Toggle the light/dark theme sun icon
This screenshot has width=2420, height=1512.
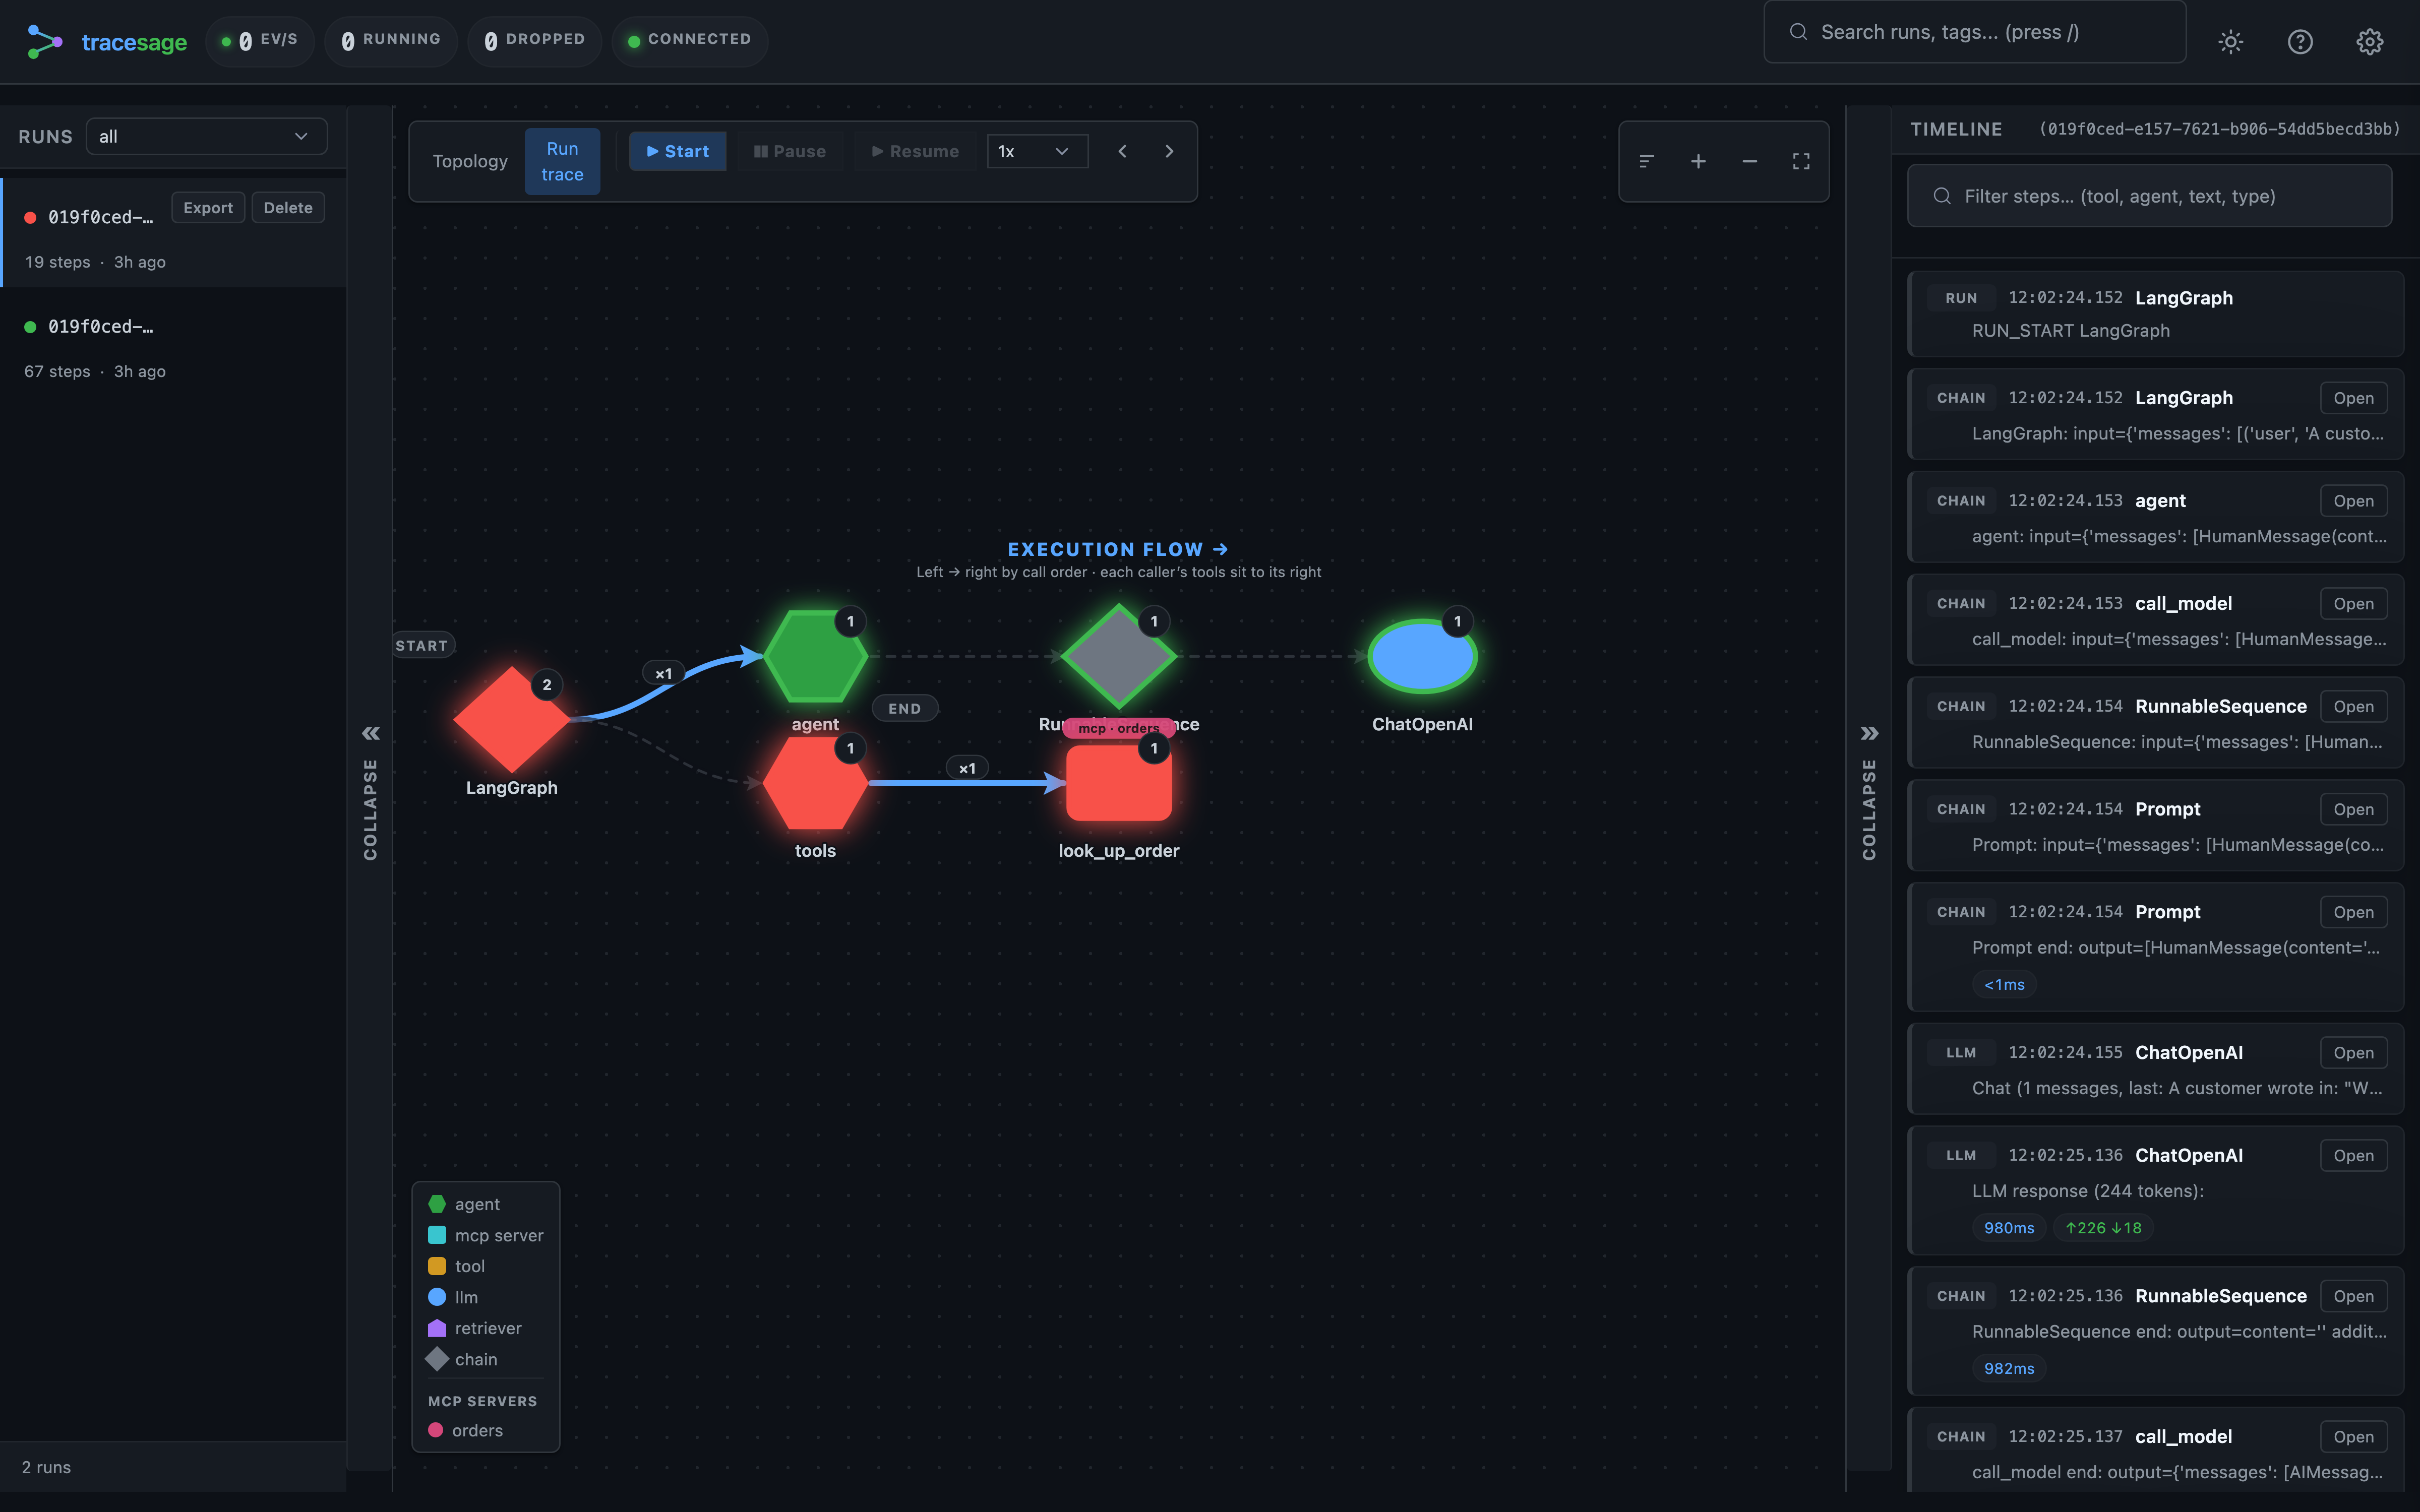coord(2230,41)
